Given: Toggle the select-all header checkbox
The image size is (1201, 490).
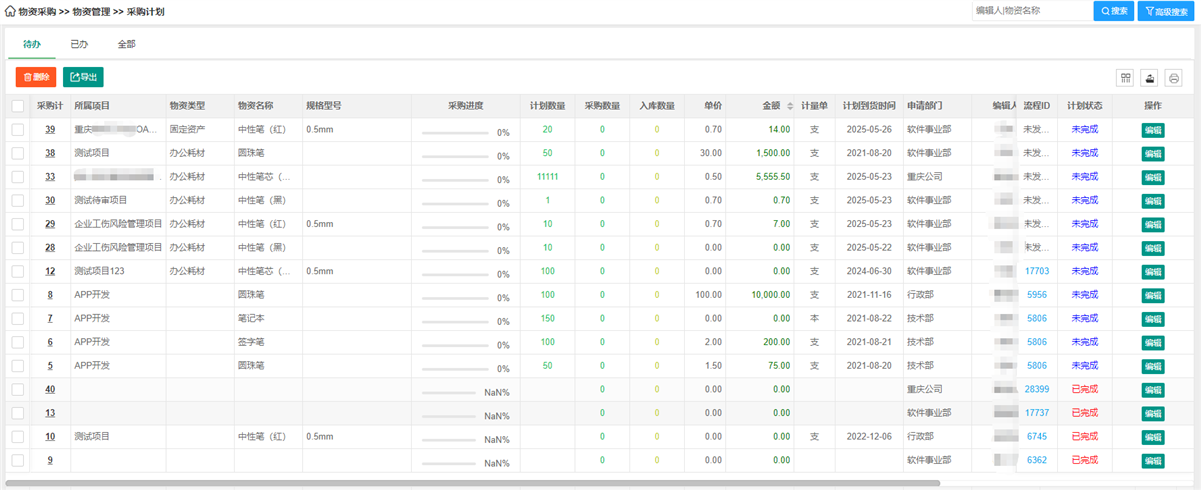Looking at the screenshot, I should click(18, 106).
